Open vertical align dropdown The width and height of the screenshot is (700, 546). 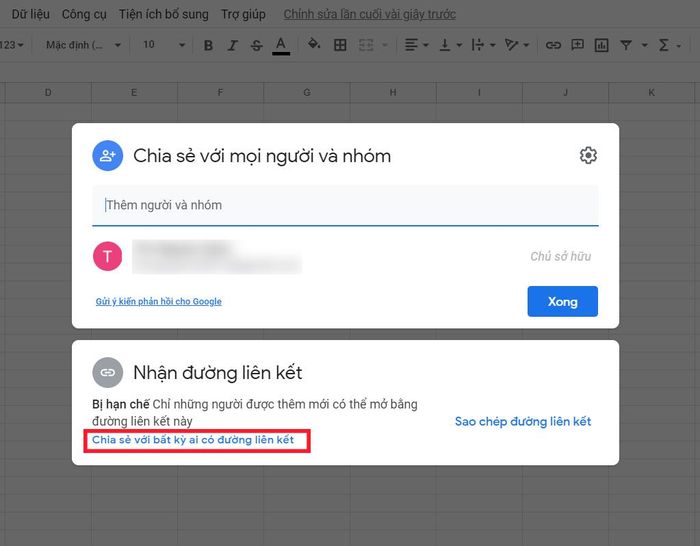[450, 45]
